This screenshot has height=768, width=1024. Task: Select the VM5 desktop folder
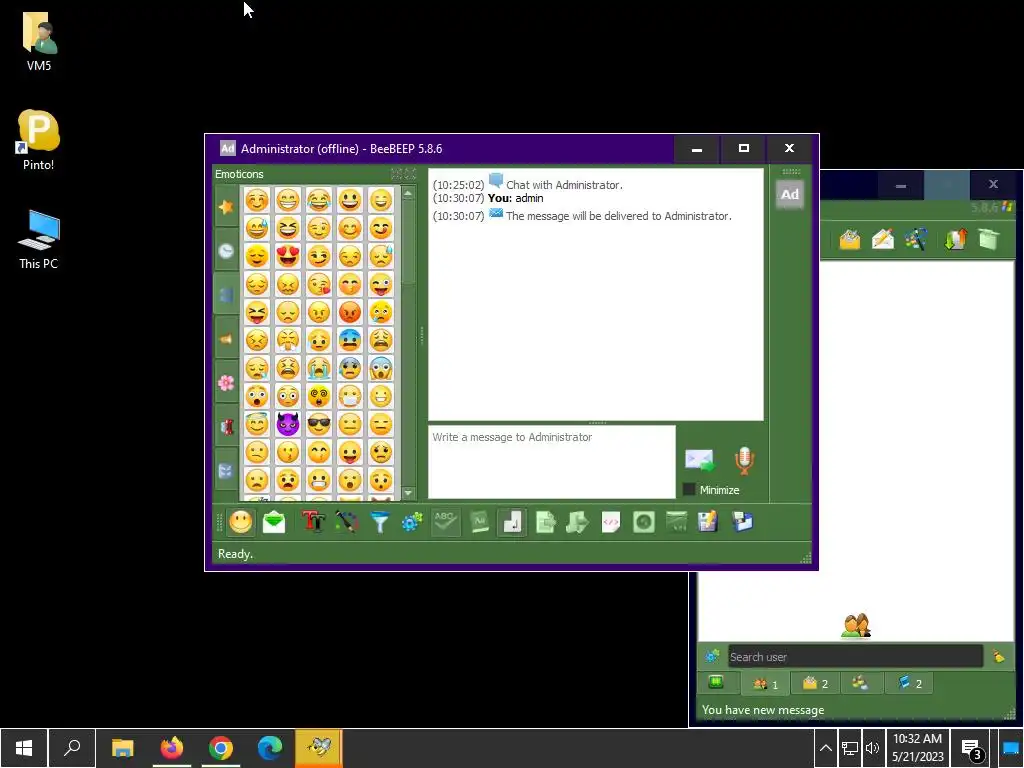click(x=39, y=42)
